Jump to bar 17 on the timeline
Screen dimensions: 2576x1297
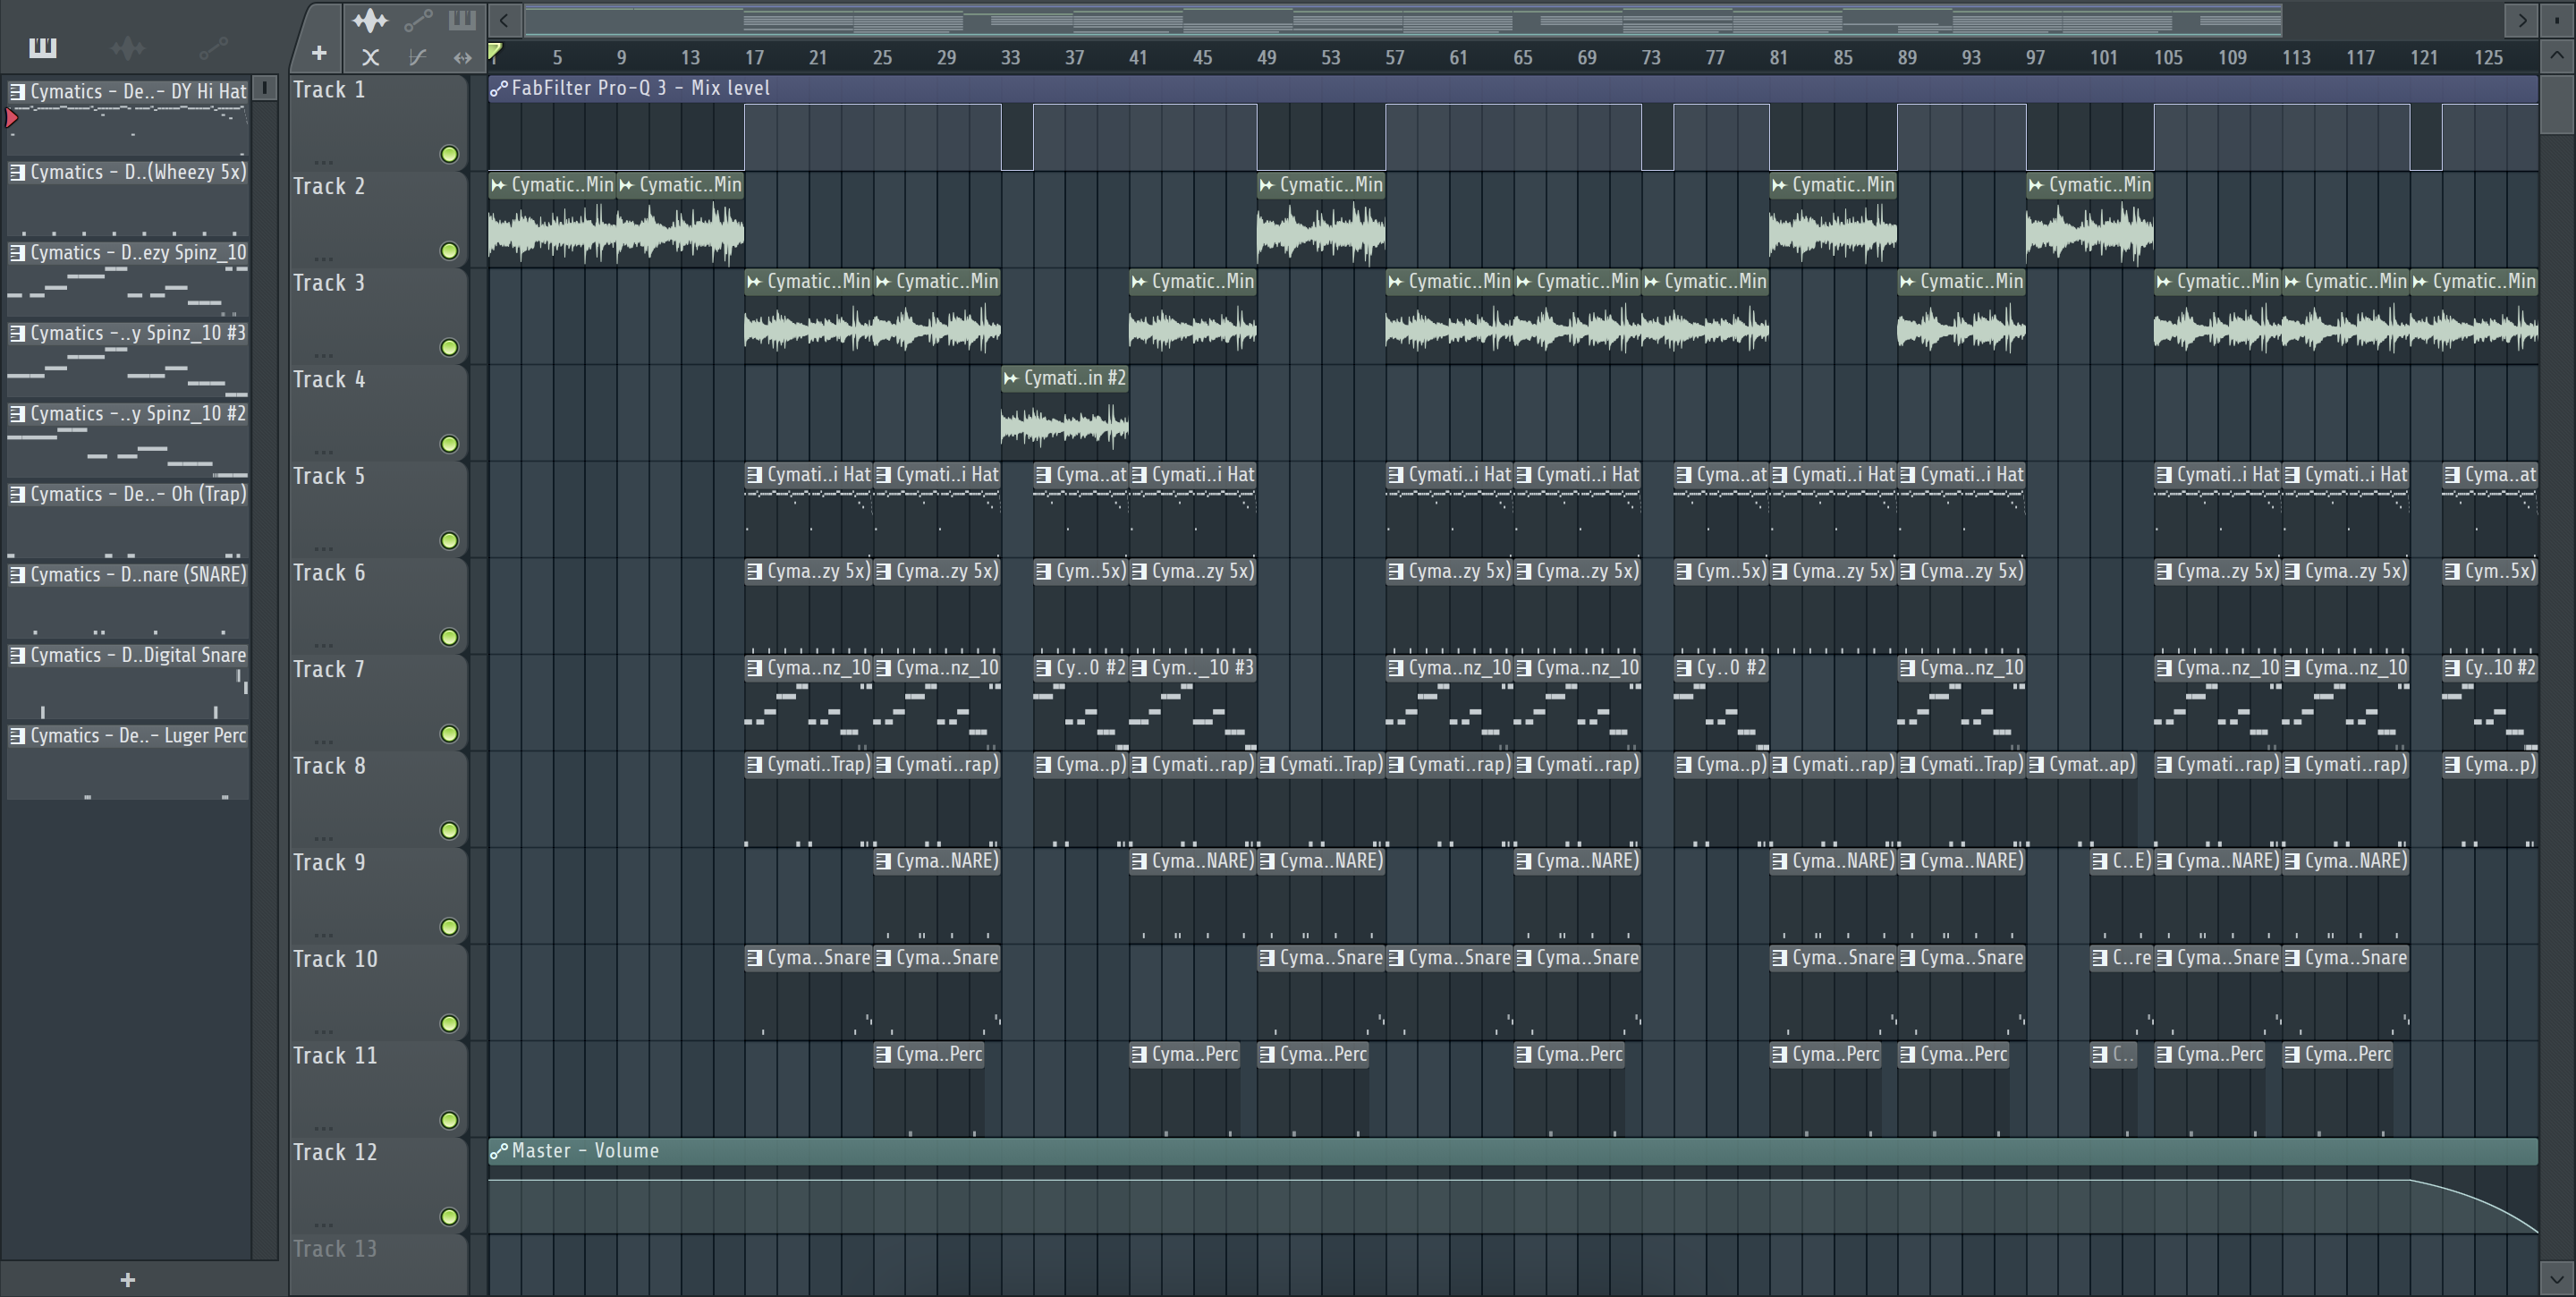click(754, 58)
